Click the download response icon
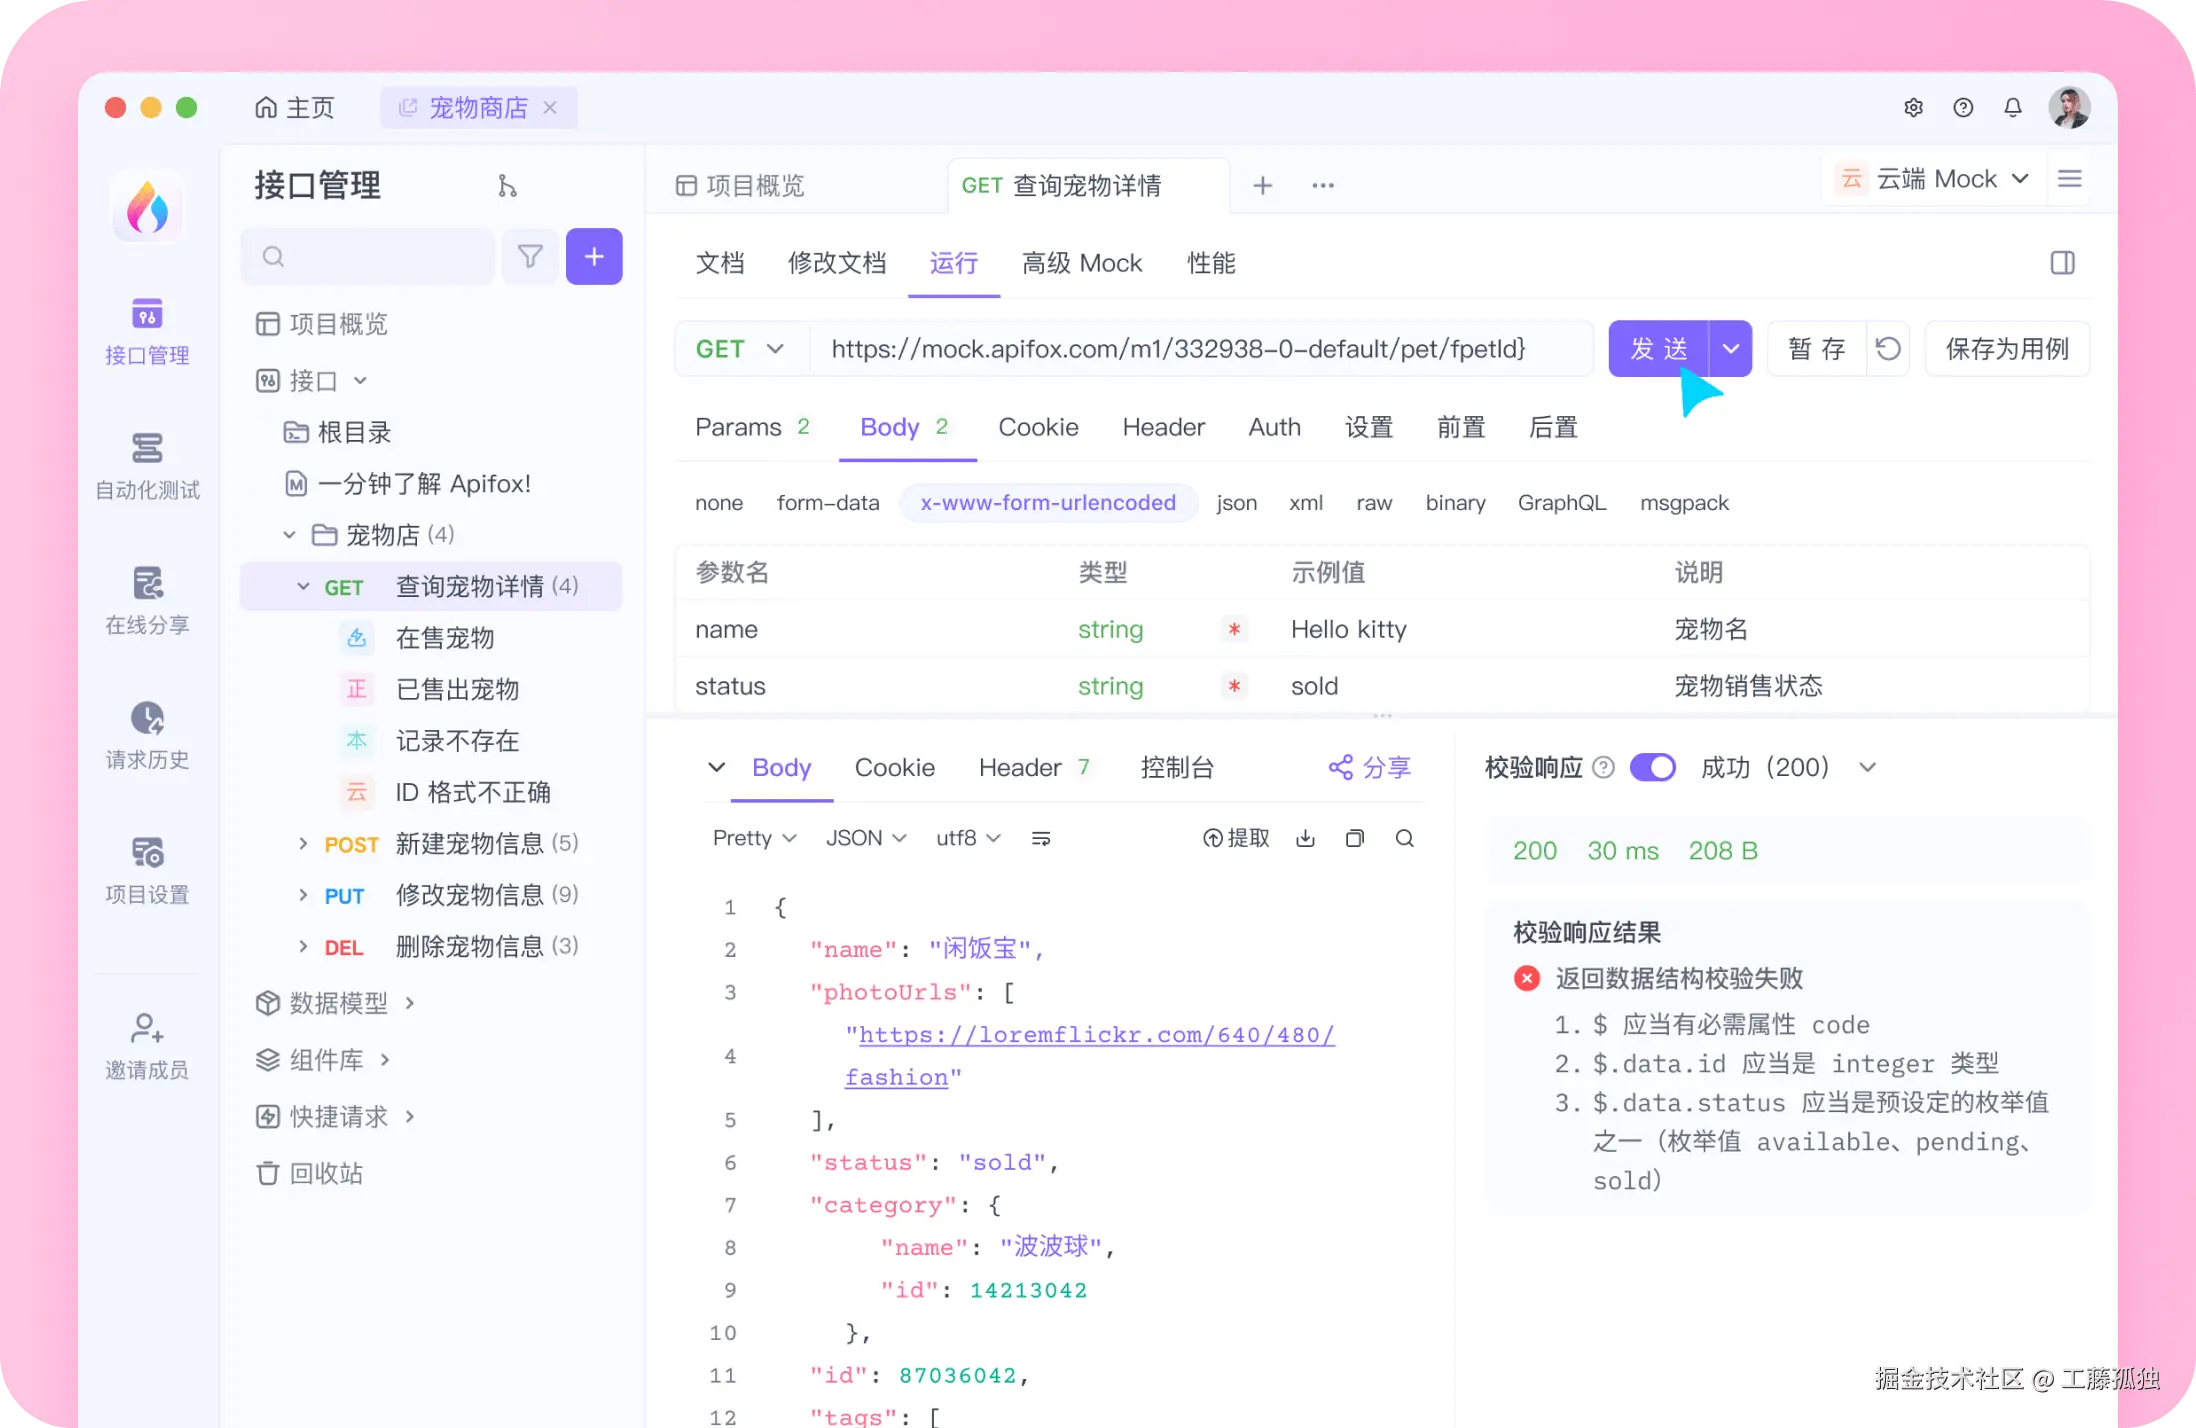2196x1428 pixels. point(1305,838)
